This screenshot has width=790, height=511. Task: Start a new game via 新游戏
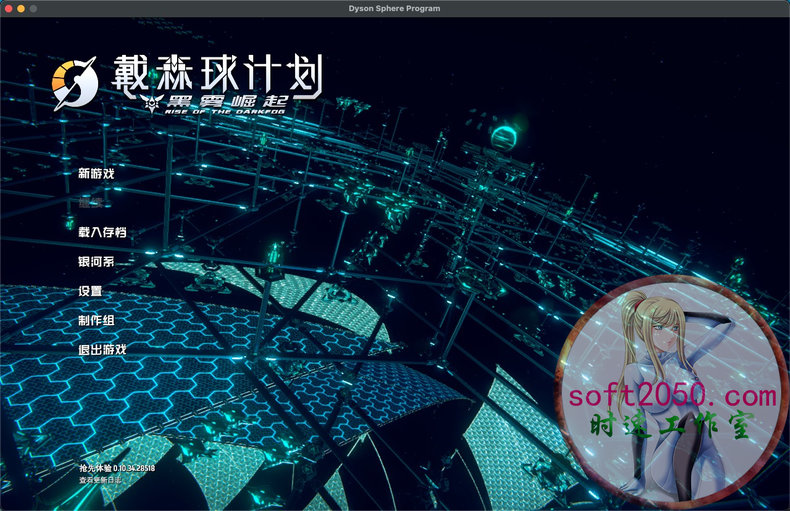(96, 173)
